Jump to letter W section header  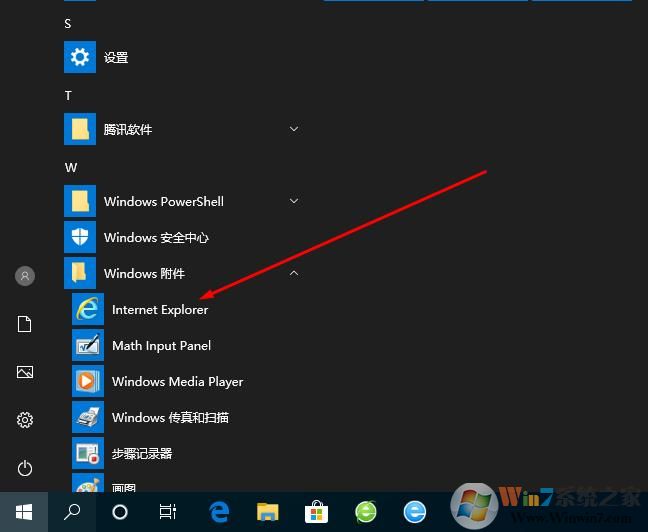pos(71,167)
